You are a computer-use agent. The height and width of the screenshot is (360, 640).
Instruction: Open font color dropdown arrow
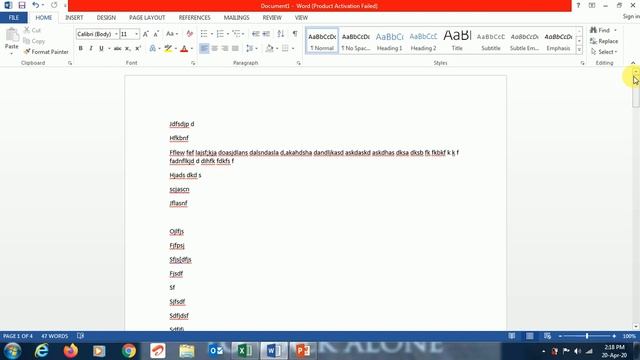[x=192, y=49]
